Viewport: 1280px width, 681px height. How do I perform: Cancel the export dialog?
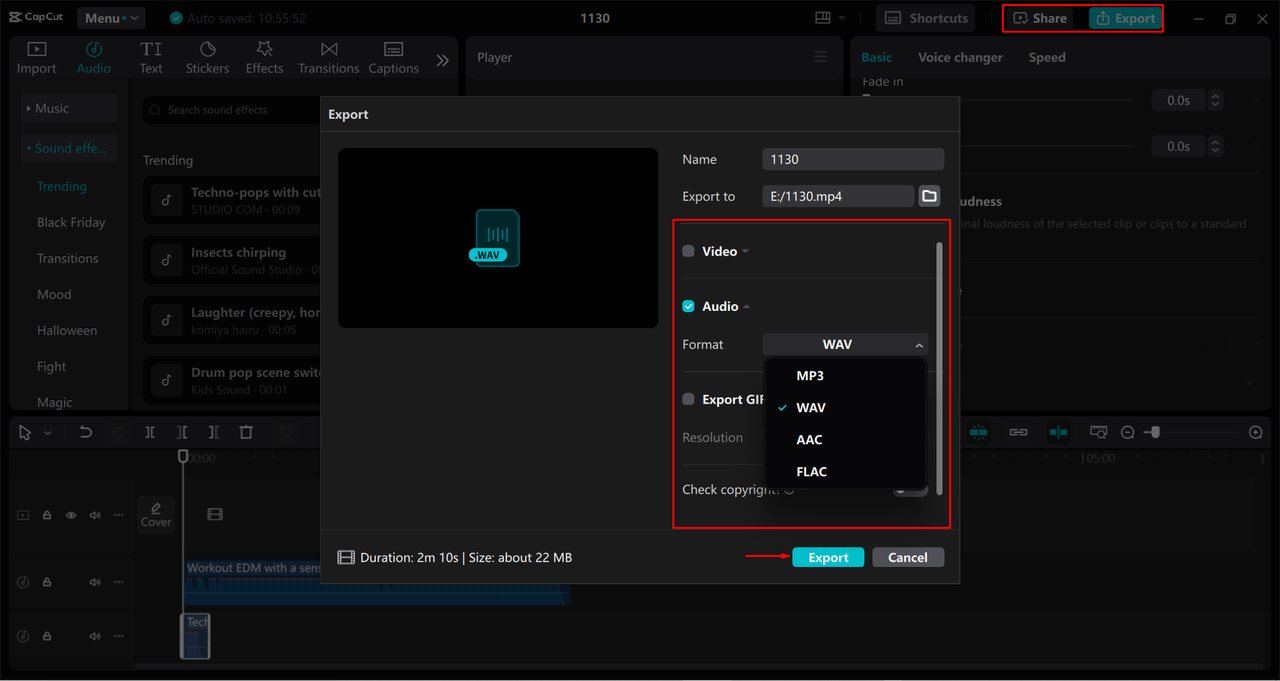(x=908, y=557)
